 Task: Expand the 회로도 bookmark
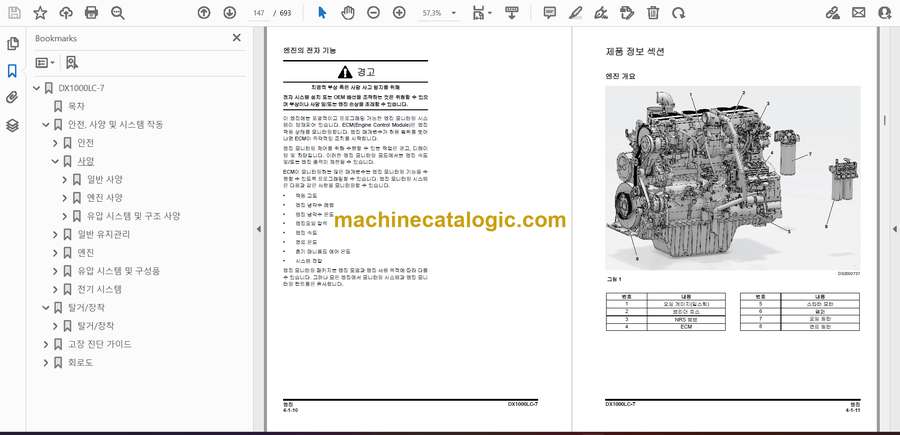coord(46,363)
